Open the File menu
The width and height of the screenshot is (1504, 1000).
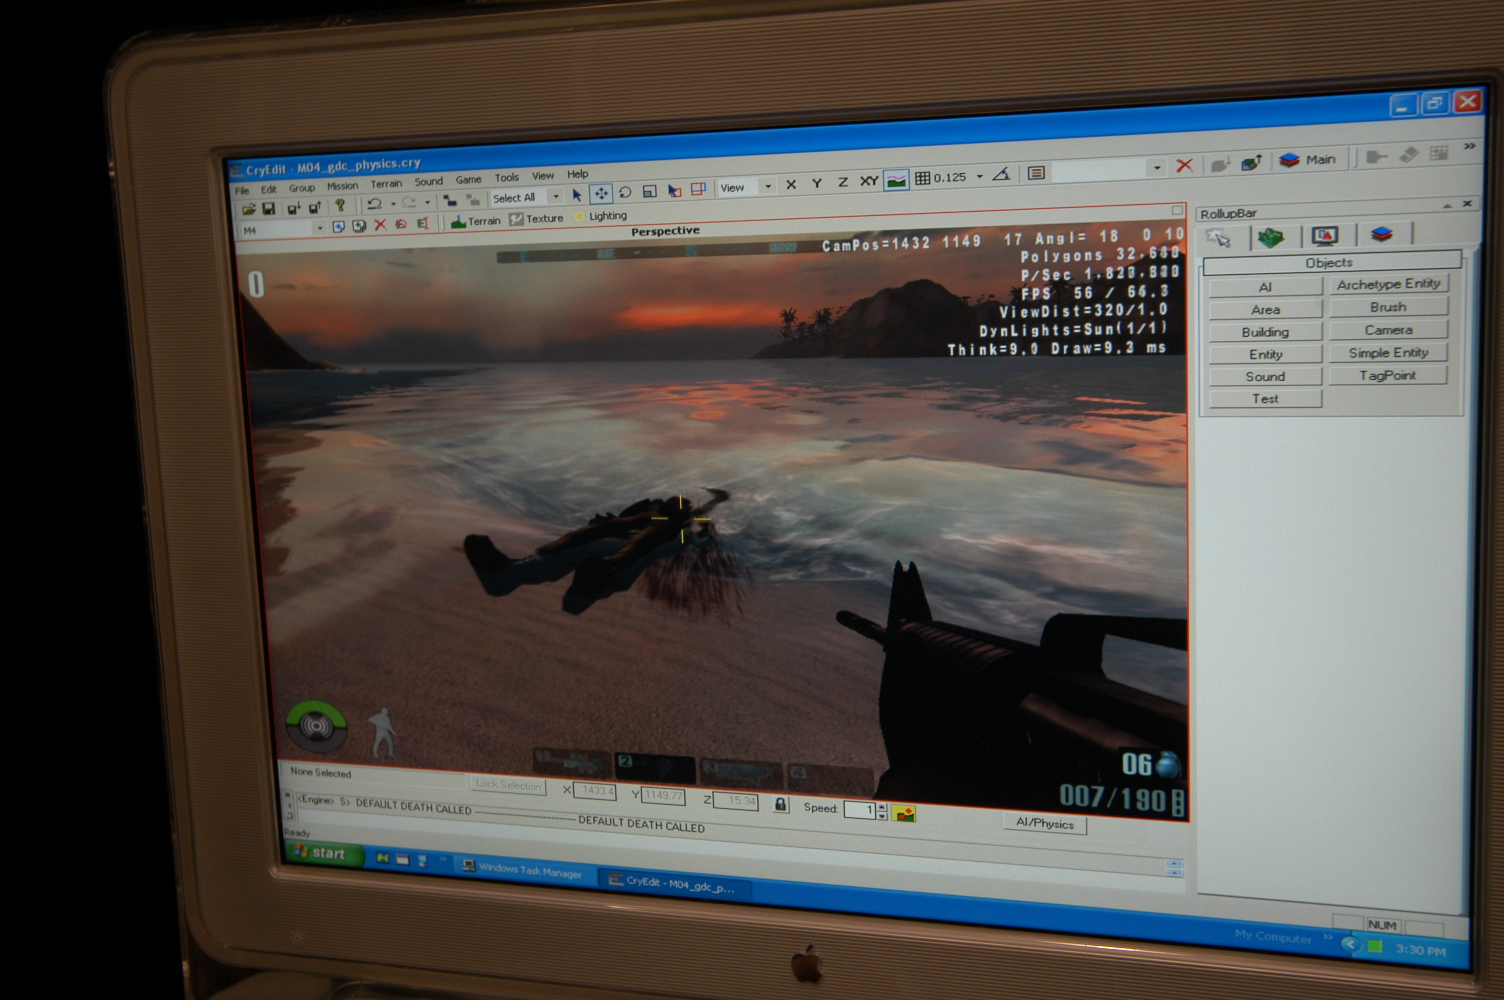tap(242, 190)
